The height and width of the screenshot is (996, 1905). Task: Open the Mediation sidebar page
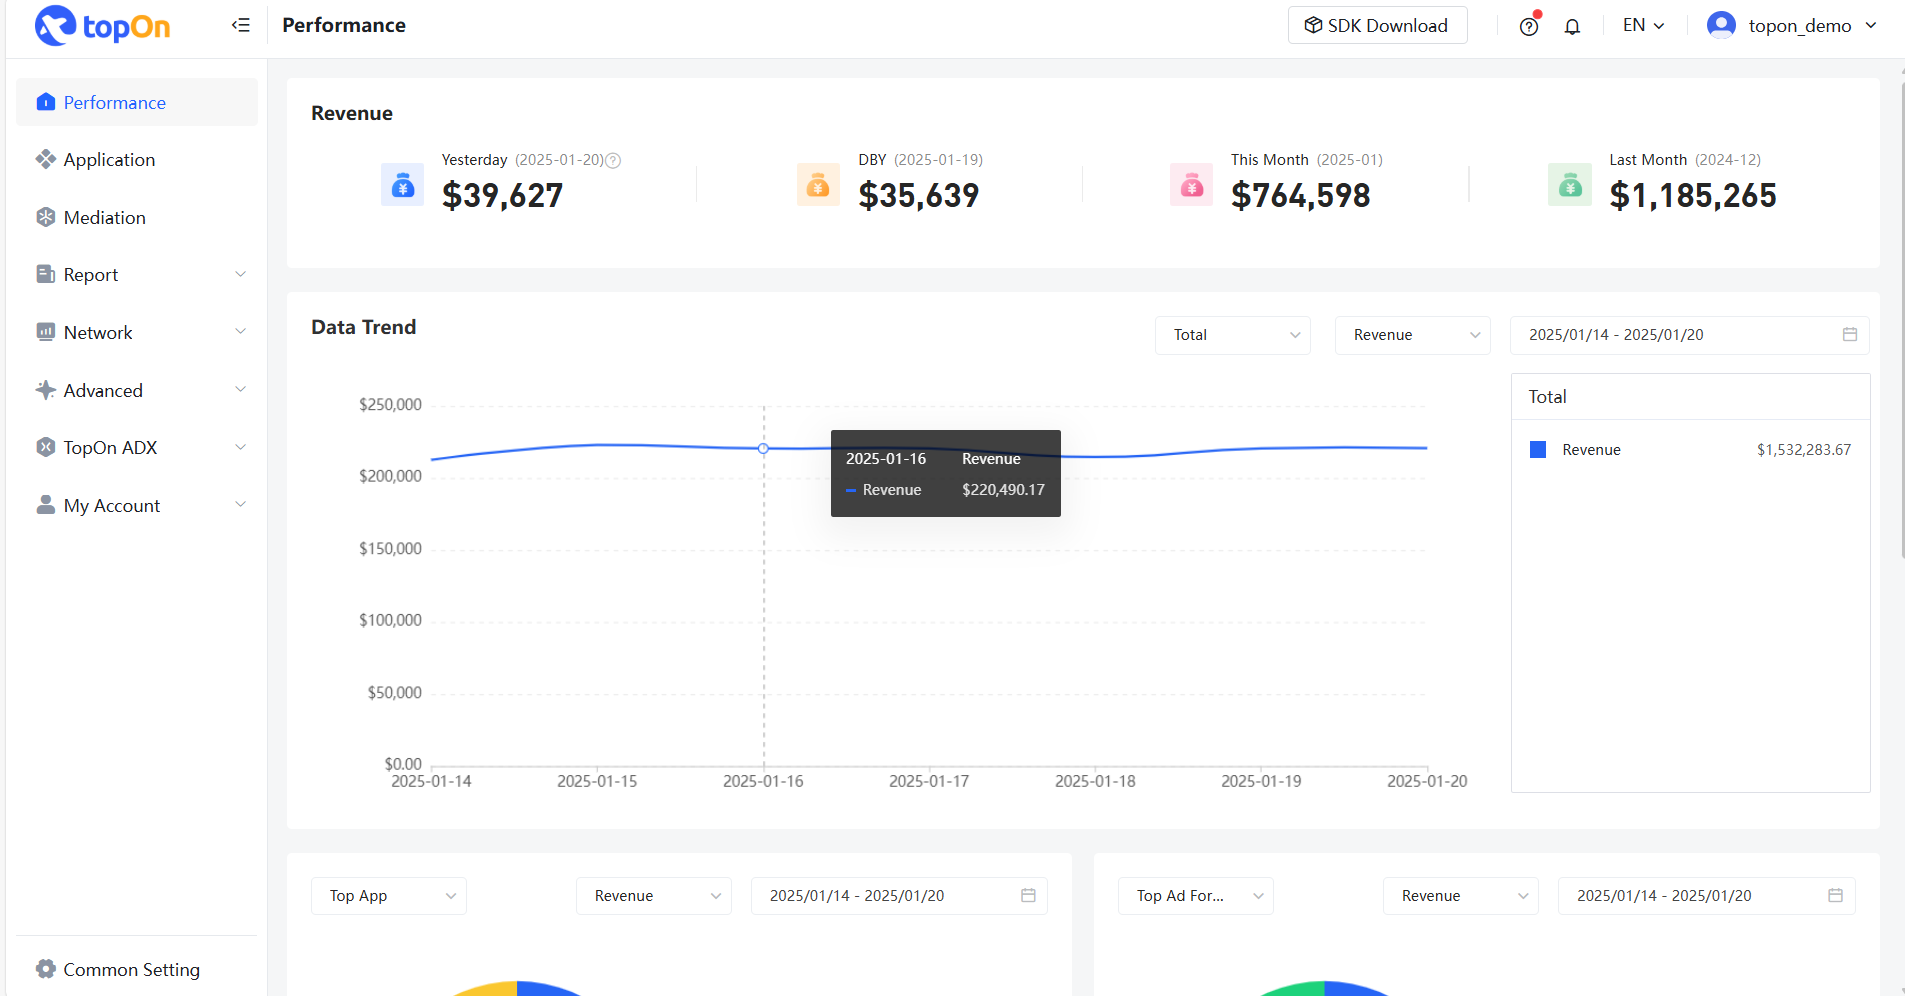[x=104, y=218]
